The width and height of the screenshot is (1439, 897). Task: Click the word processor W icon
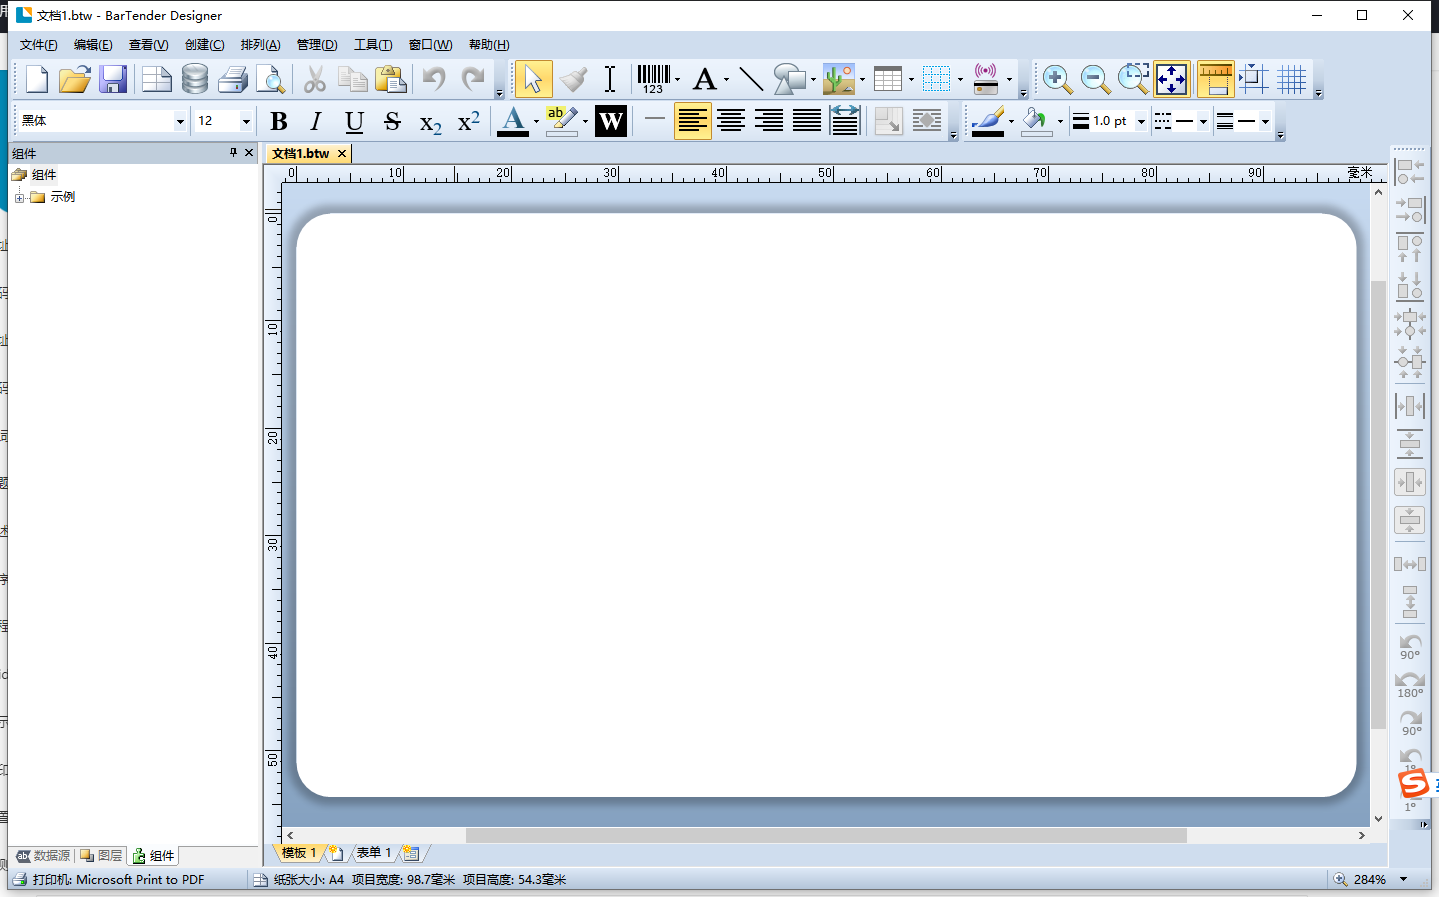(x=610, y=121)
